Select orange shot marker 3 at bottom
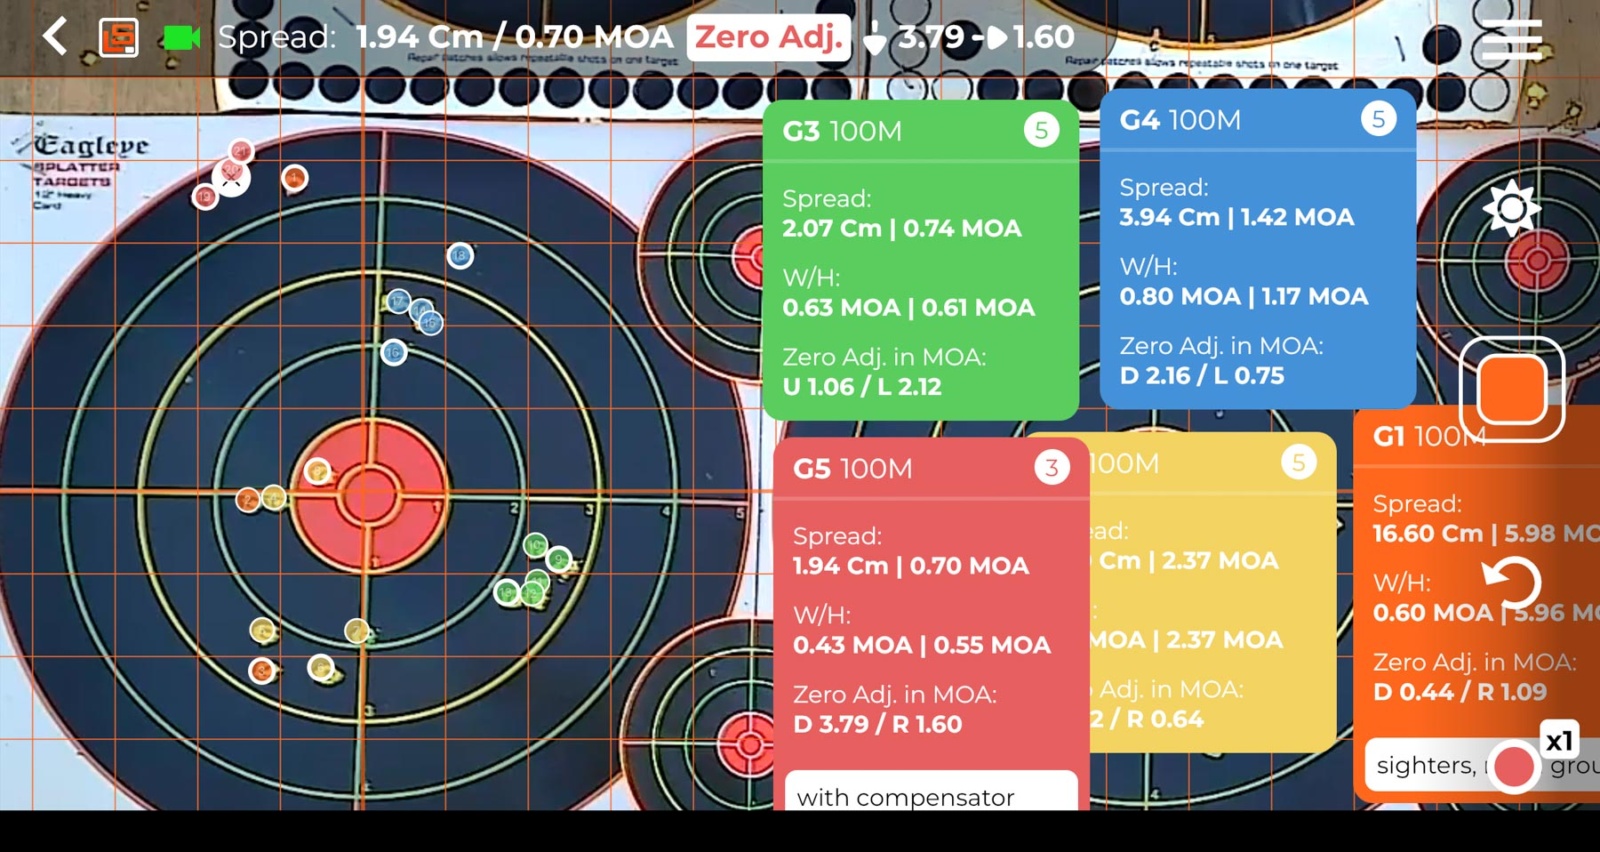1600x852 pixels. (x=262, y=671)
